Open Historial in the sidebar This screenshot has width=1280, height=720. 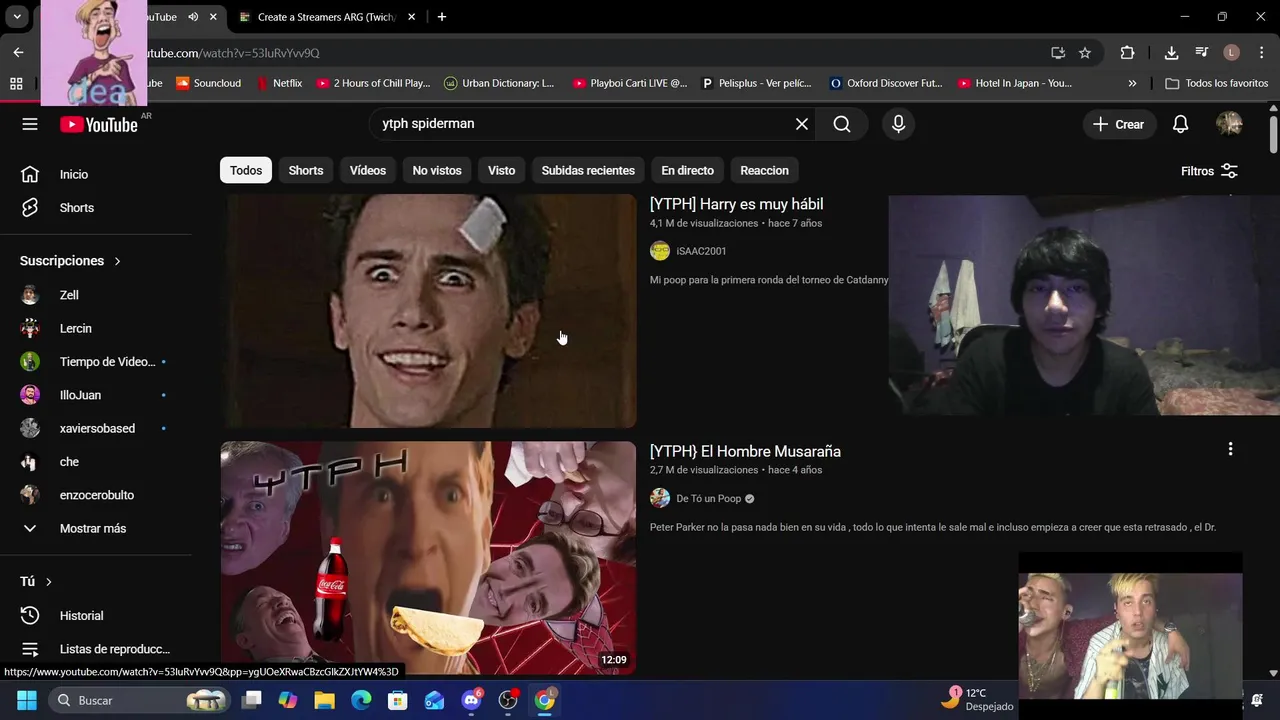pyautogui.click(x=96, y=616)
